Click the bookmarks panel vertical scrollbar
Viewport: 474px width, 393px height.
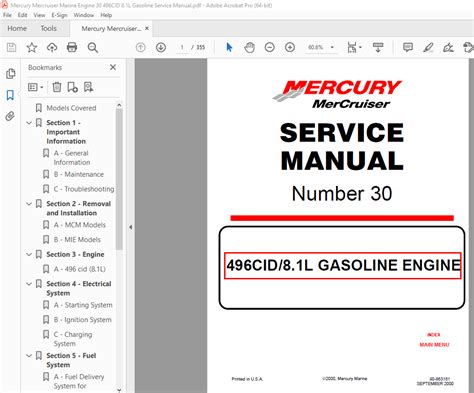[x=119, y=179]
